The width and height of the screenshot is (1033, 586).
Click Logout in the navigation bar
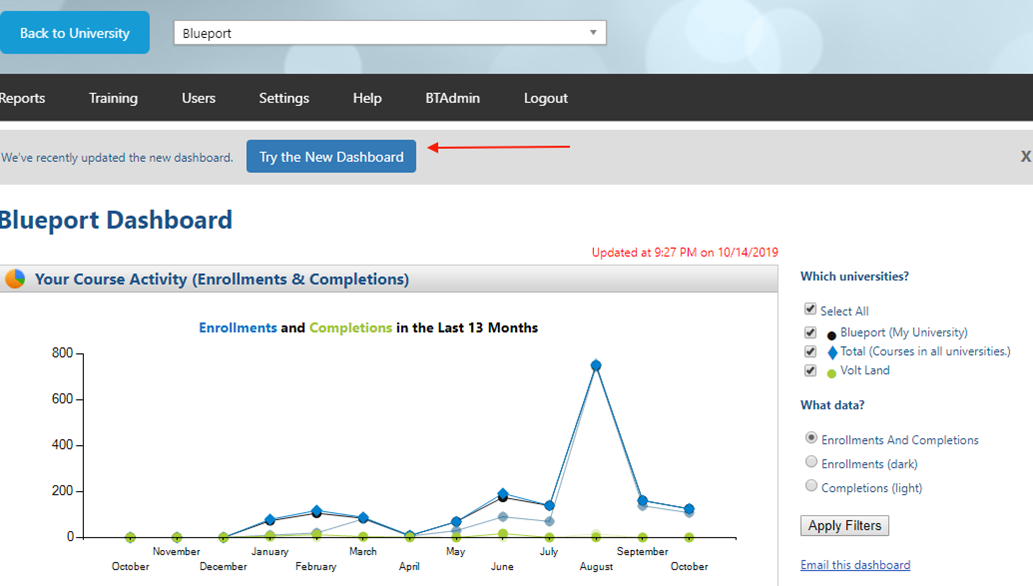point(545,98)
